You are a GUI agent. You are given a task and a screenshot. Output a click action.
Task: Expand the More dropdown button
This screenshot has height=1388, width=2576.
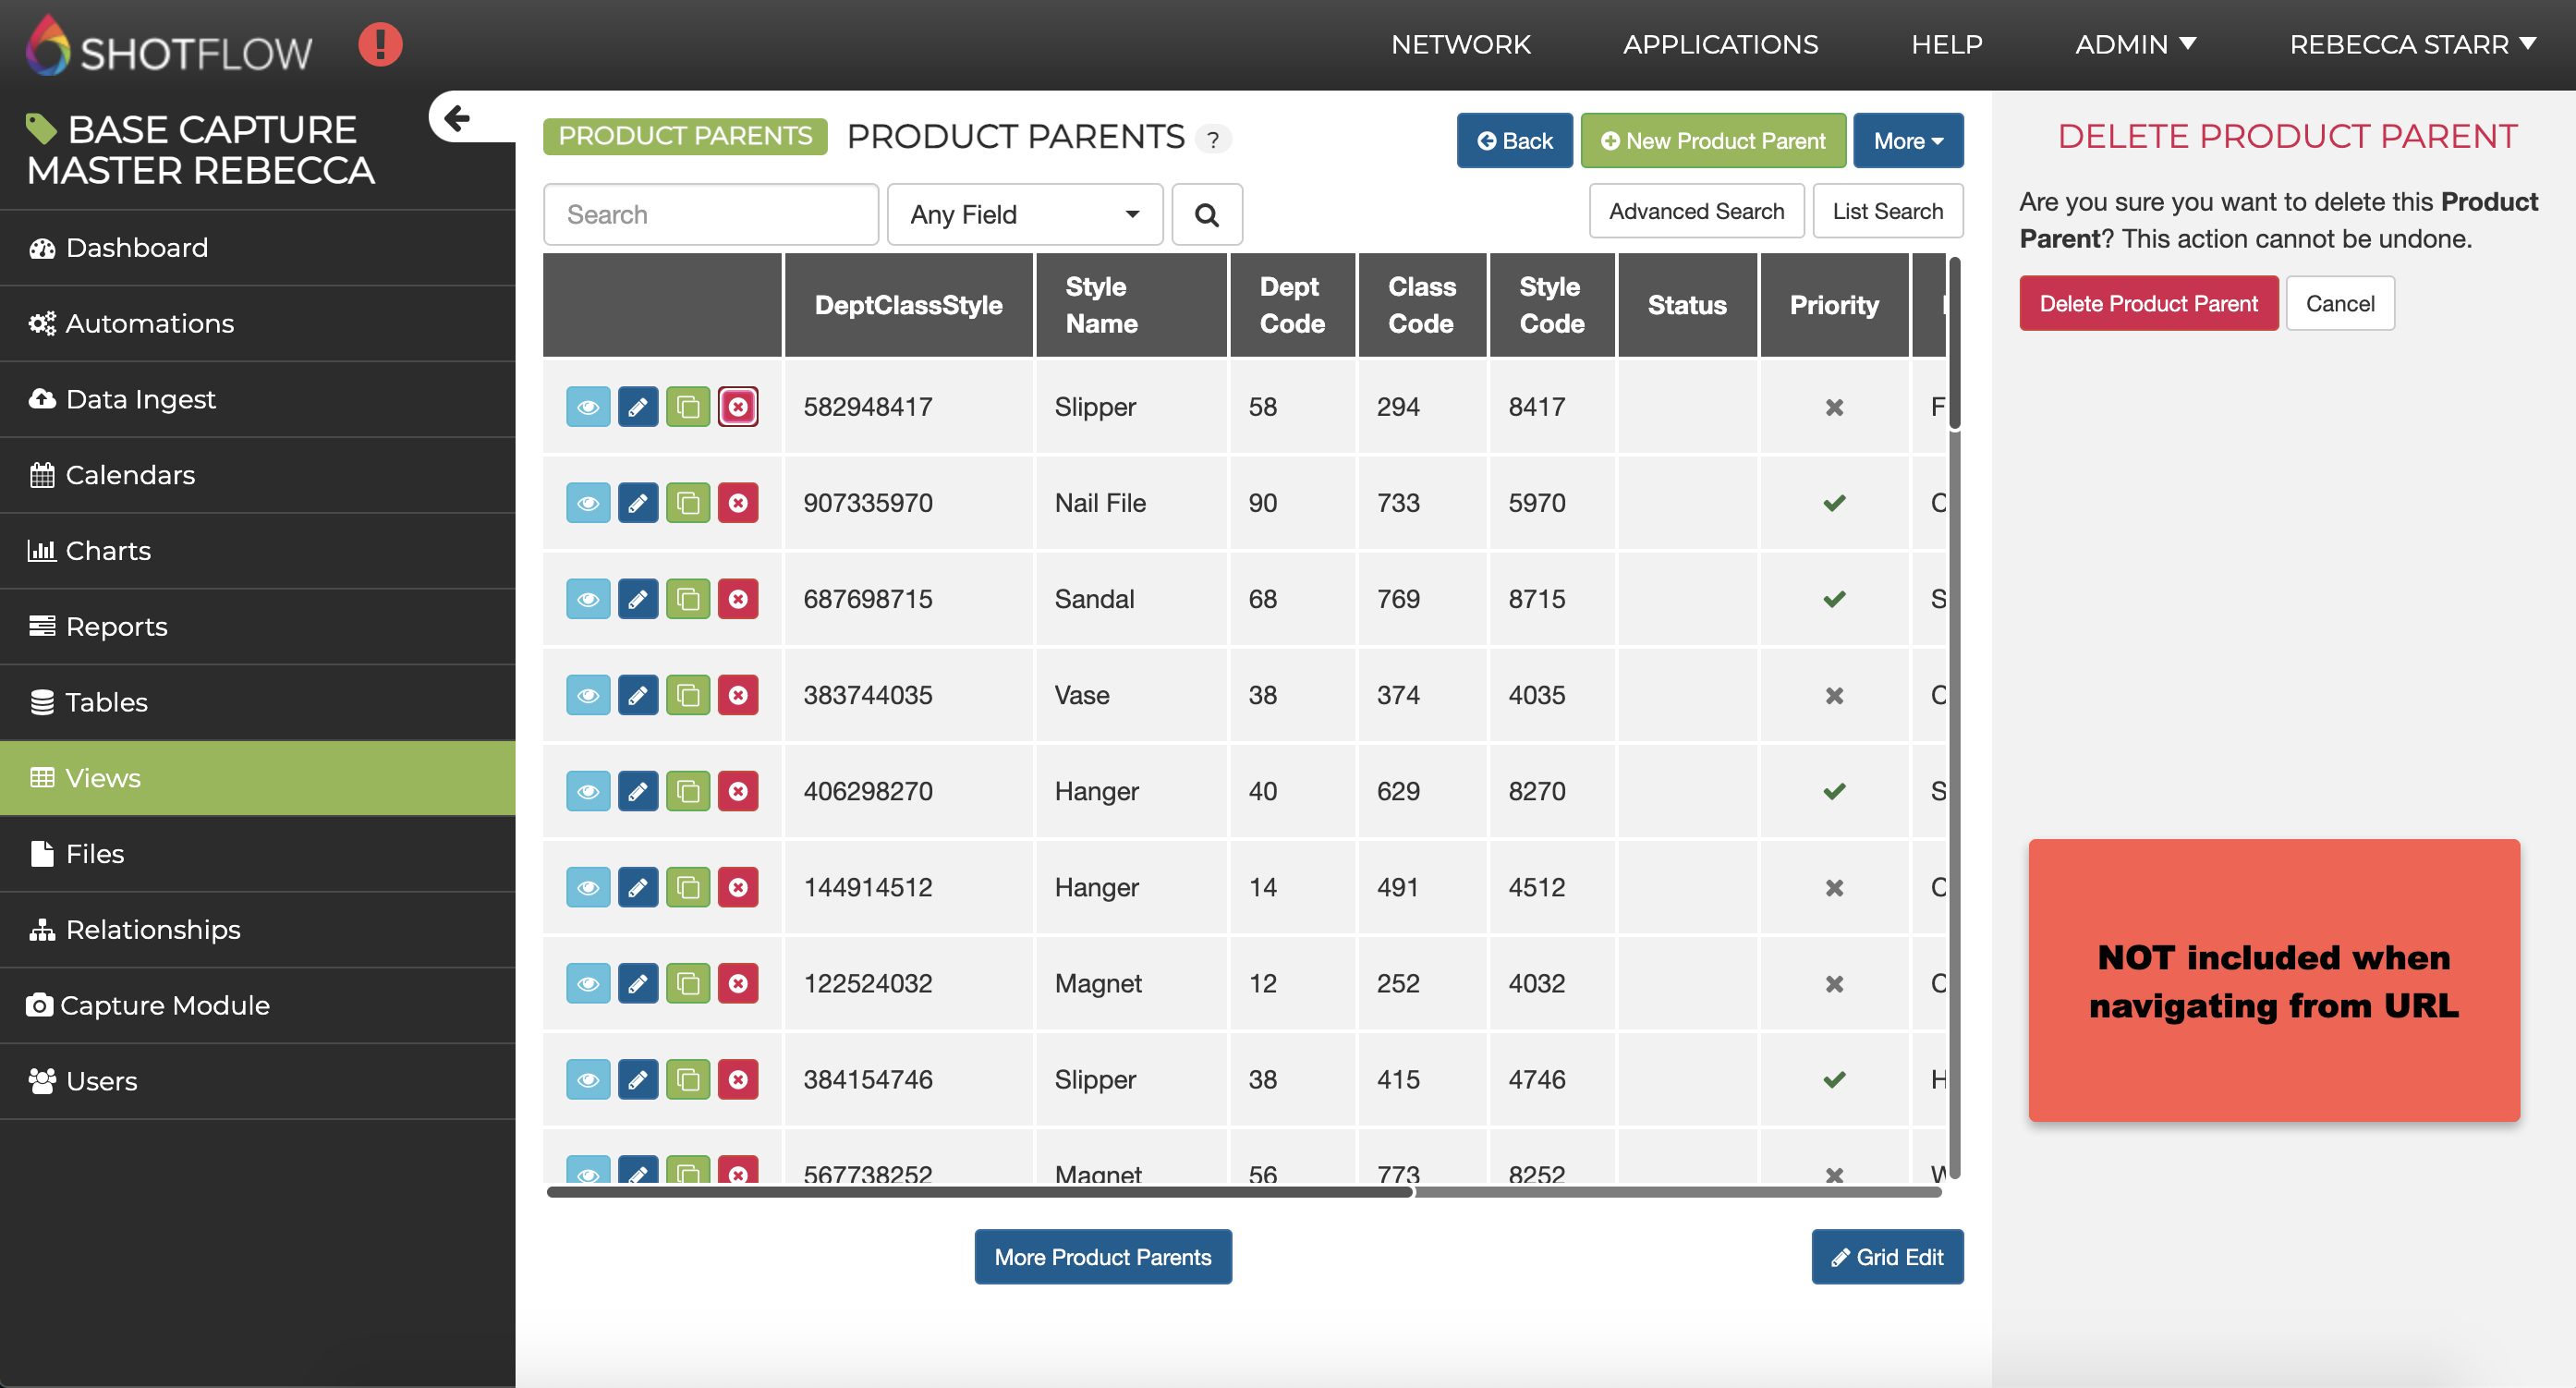tap(1907, 141)
